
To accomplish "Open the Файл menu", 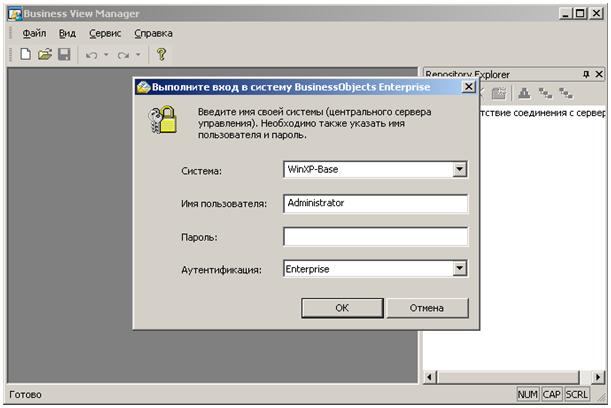I will tap(34, 34).
